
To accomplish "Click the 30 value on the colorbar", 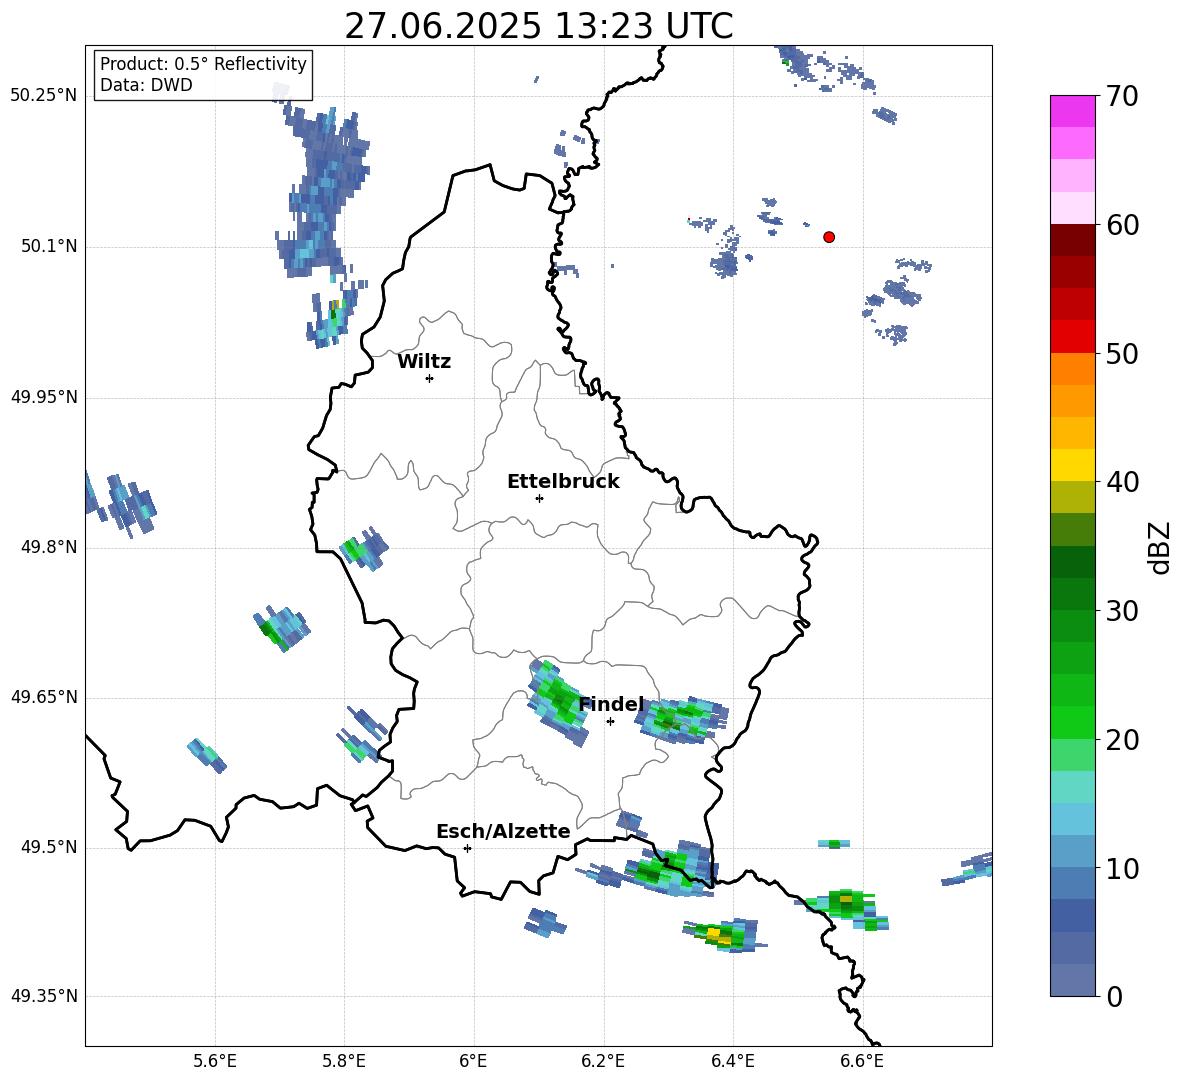I will tap(1121, 610).
